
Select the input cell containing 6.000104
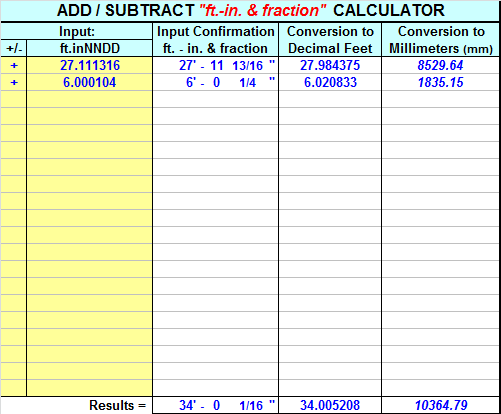(89, 82)
